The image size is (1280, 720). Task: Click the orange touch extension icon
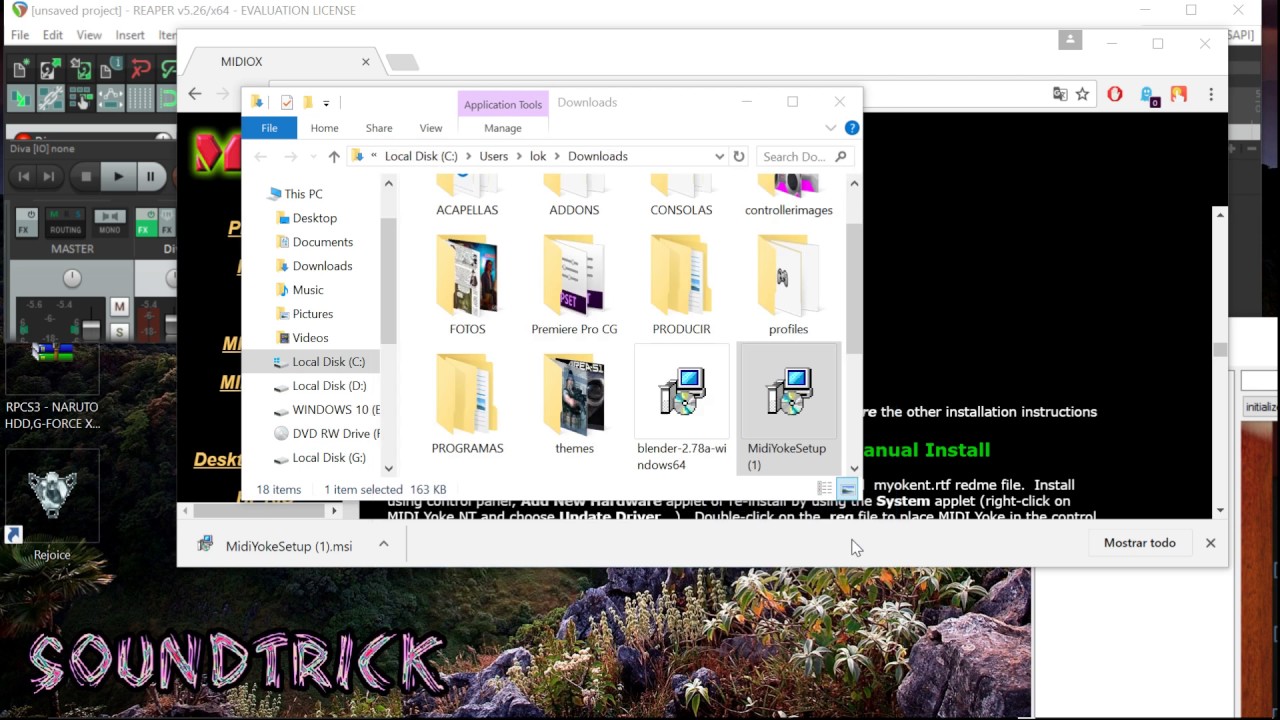click(1179, 94)
